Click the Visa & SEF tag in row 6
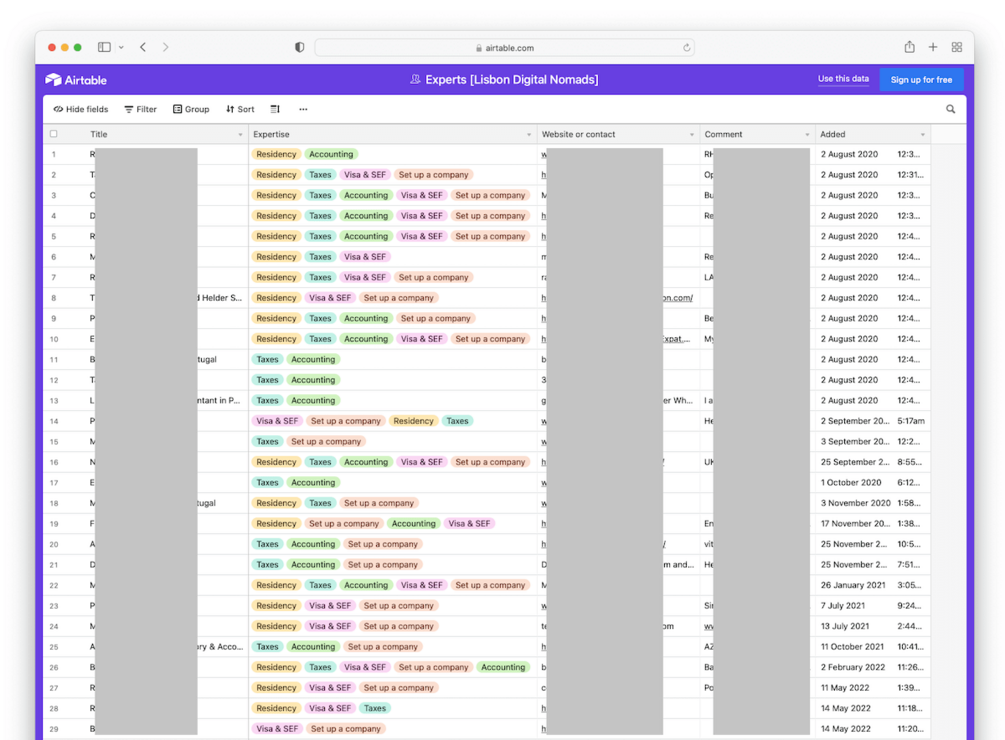 point(365,257)
